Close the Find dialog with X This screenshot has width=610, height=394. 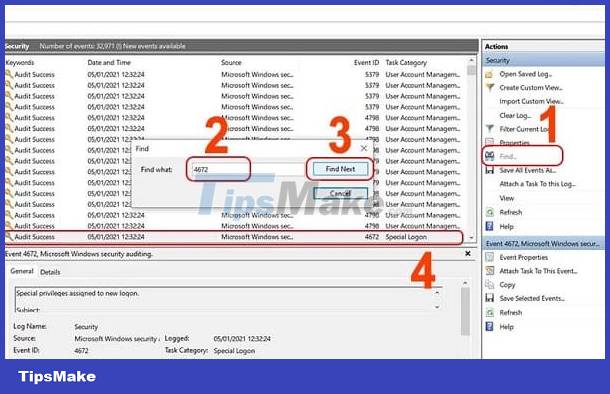pyautogui.click(x=364, y=148)
